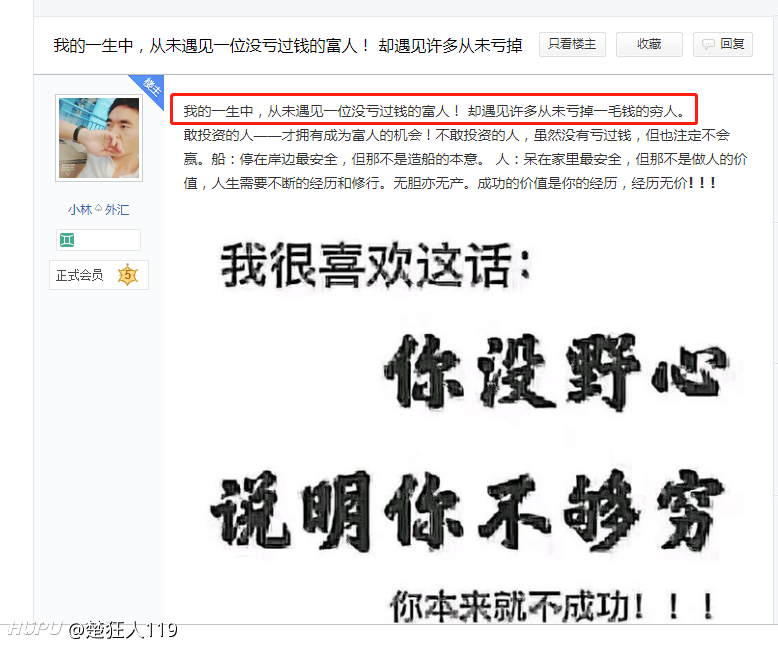Click the 只看楼主 button
The image size is (778, 645).
[x=572, y=45]
